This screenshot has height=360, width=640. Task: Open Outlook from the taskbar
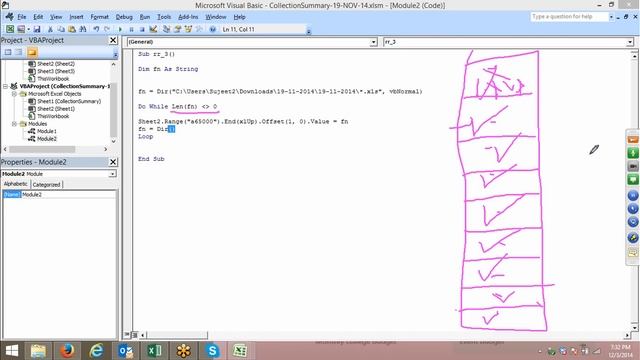coord(125,351)
